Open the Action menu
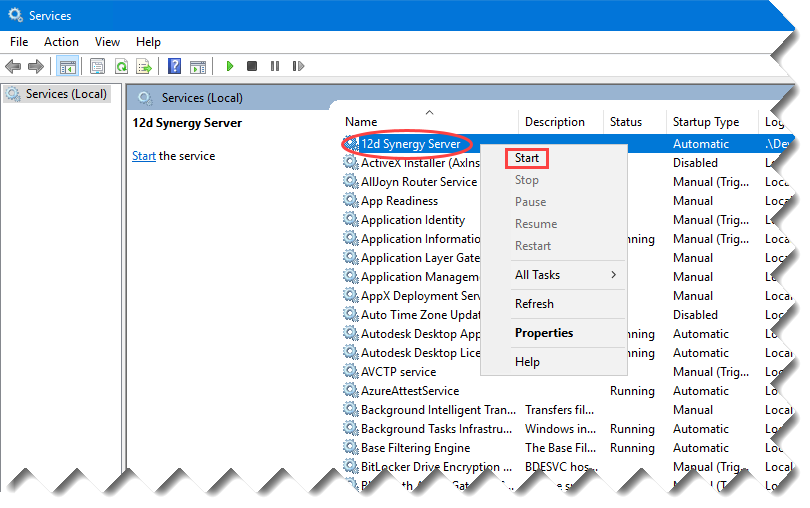Viewport: 810px width, 508px height. click(x=61, y=42)
